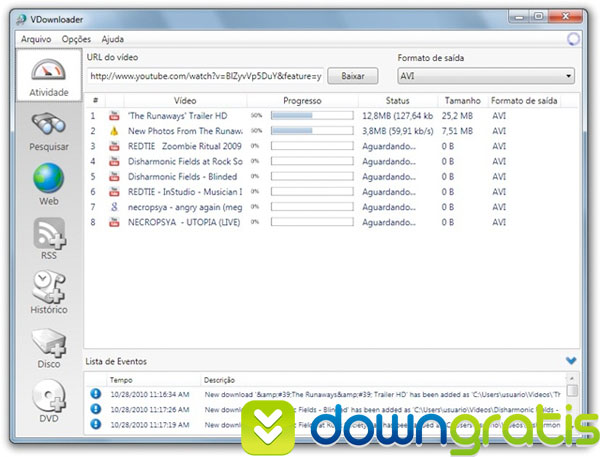The image size is (600, 457).
Task: Click warning icon of New Photos From The Runaways
Action: (x=114, y=131)
